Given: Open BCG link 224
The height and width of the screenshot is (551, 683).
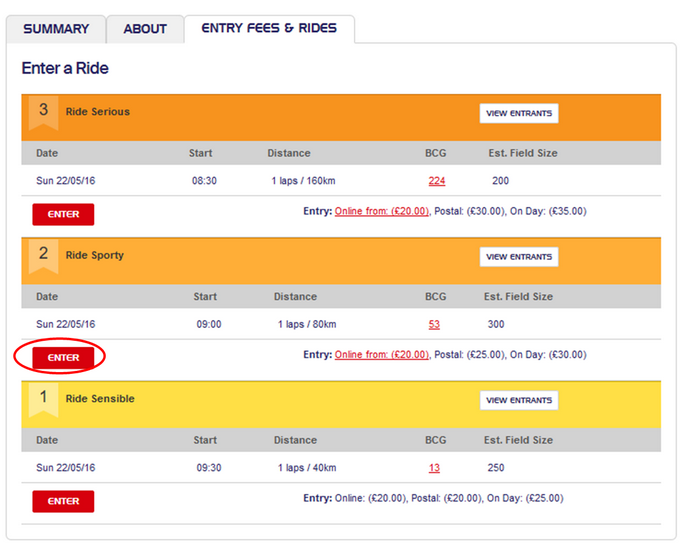Looking at the screenshot, I should click(x=436, y=181).
